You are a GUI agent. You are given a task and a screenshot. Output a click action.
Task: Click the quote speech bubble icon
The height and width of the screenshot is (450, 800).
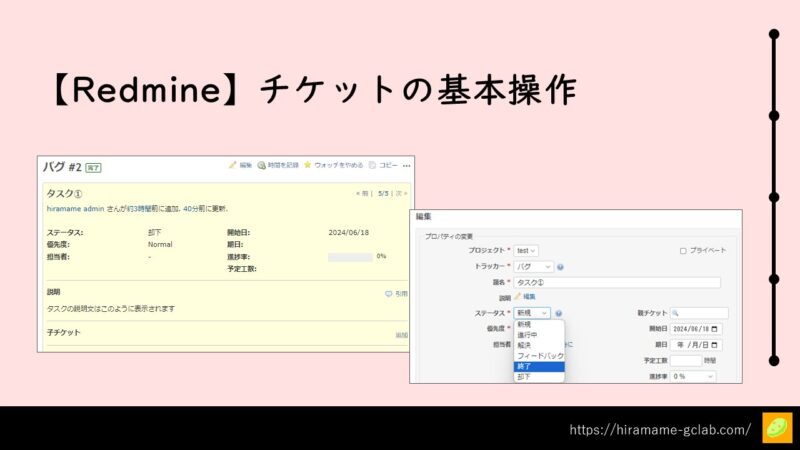coord(388,294)
